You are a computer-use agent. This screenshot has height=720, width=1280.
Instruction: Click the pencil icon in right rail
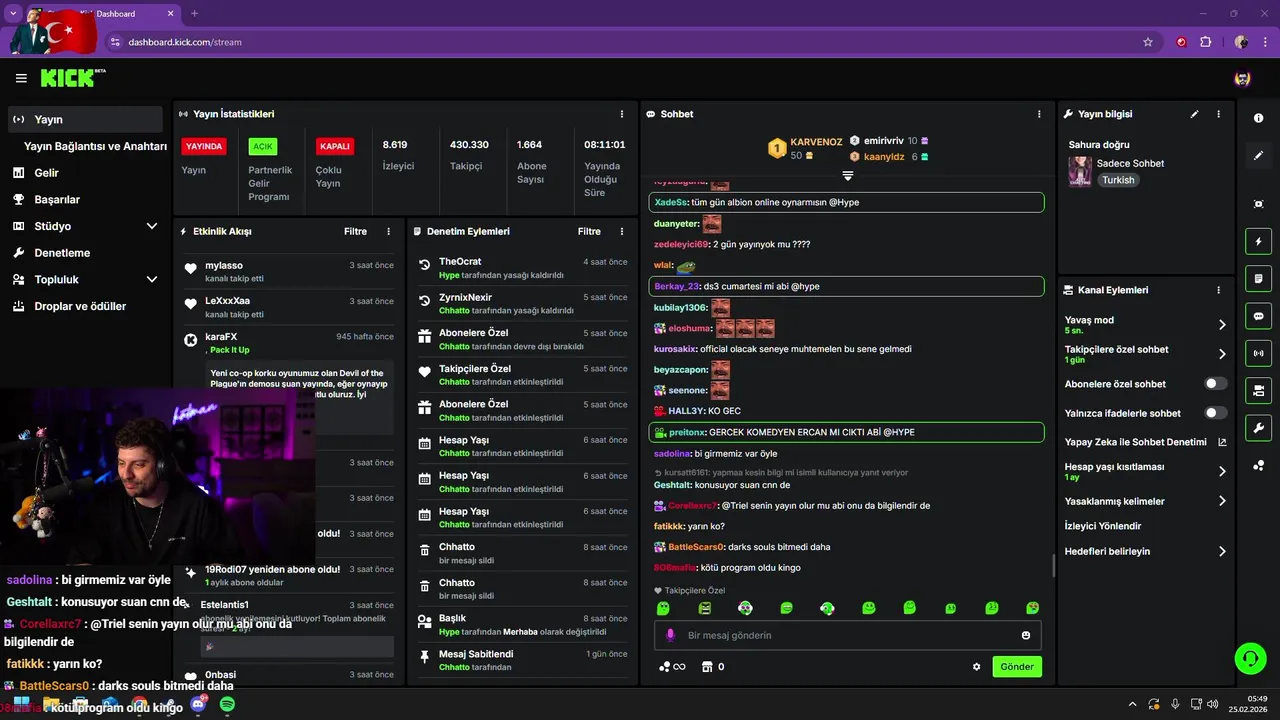click(1258, 156)
